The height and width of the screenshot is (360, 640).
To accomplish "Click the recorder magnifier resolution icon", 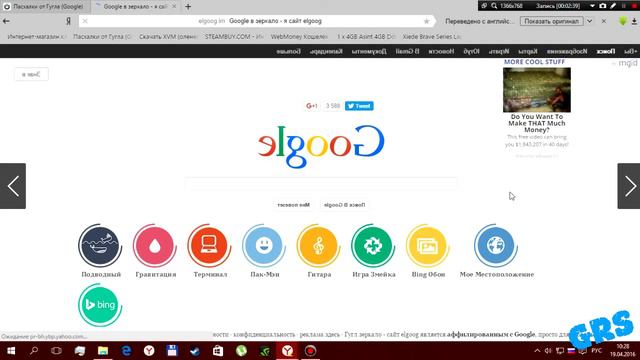I will point(494,6).
